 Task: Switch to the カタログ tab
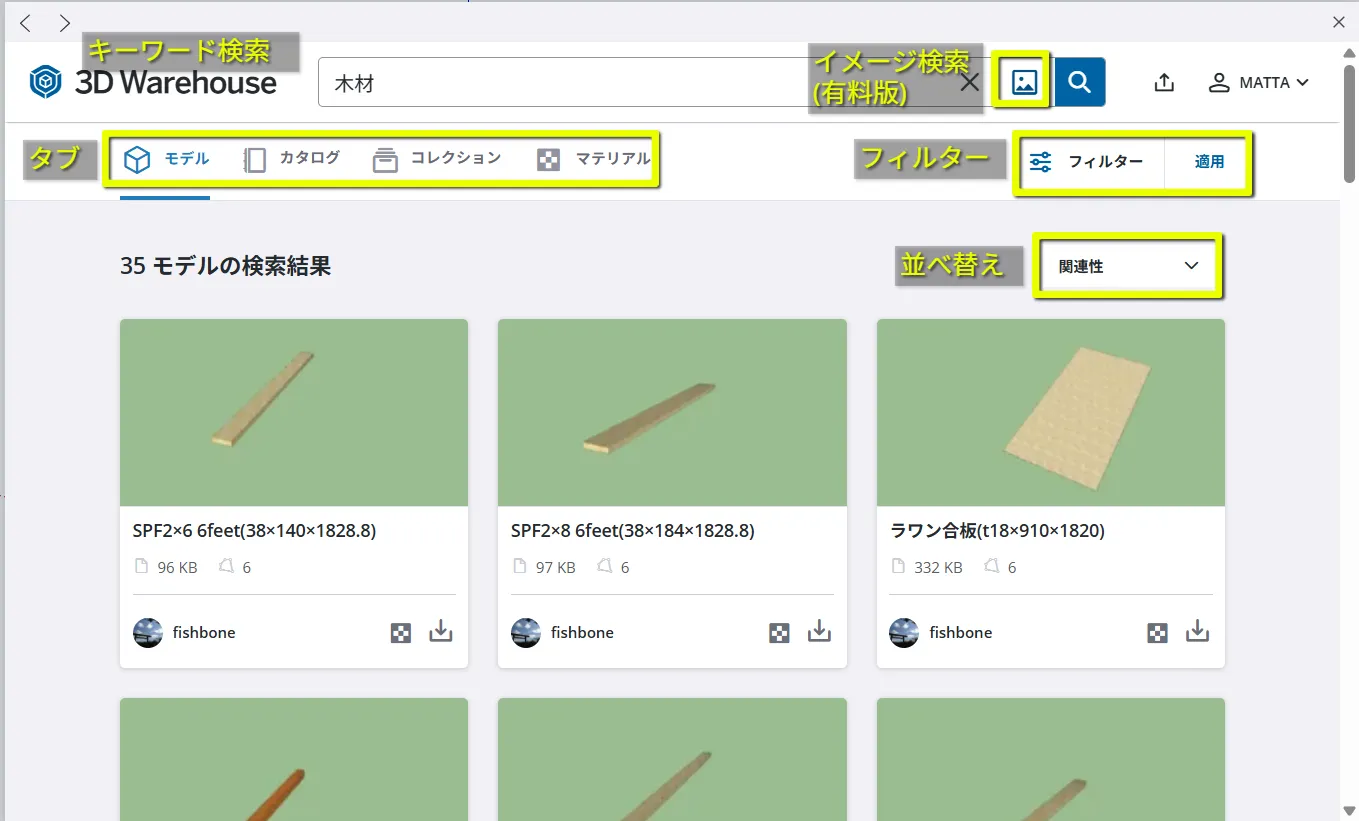tap(291, 159)
